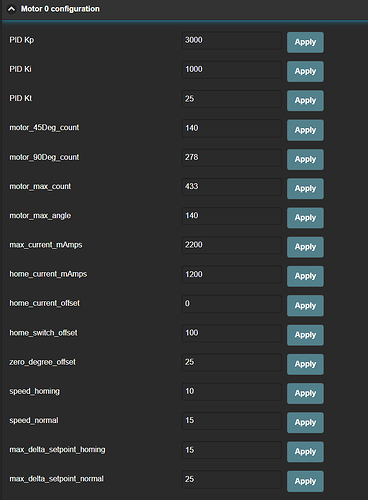Apply the zero_degree_offset setting
Image resolution: width=368 pixels, height=500 pixels.
pyautogui.click(x=305, y=364)
